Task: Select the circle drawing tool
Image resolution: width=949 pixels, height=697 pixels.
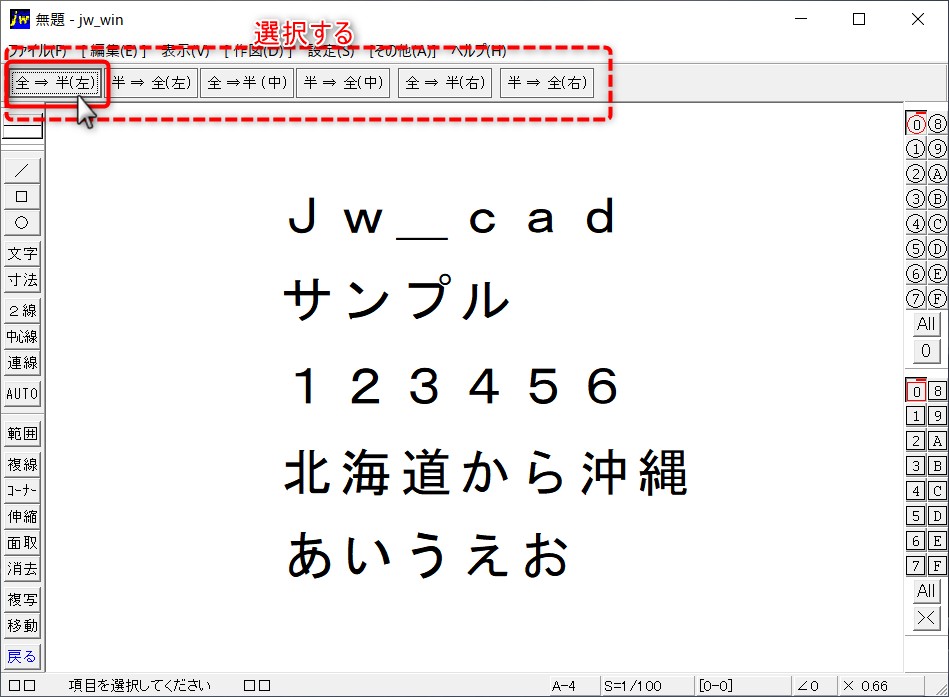Action: [x=22, y=223]
